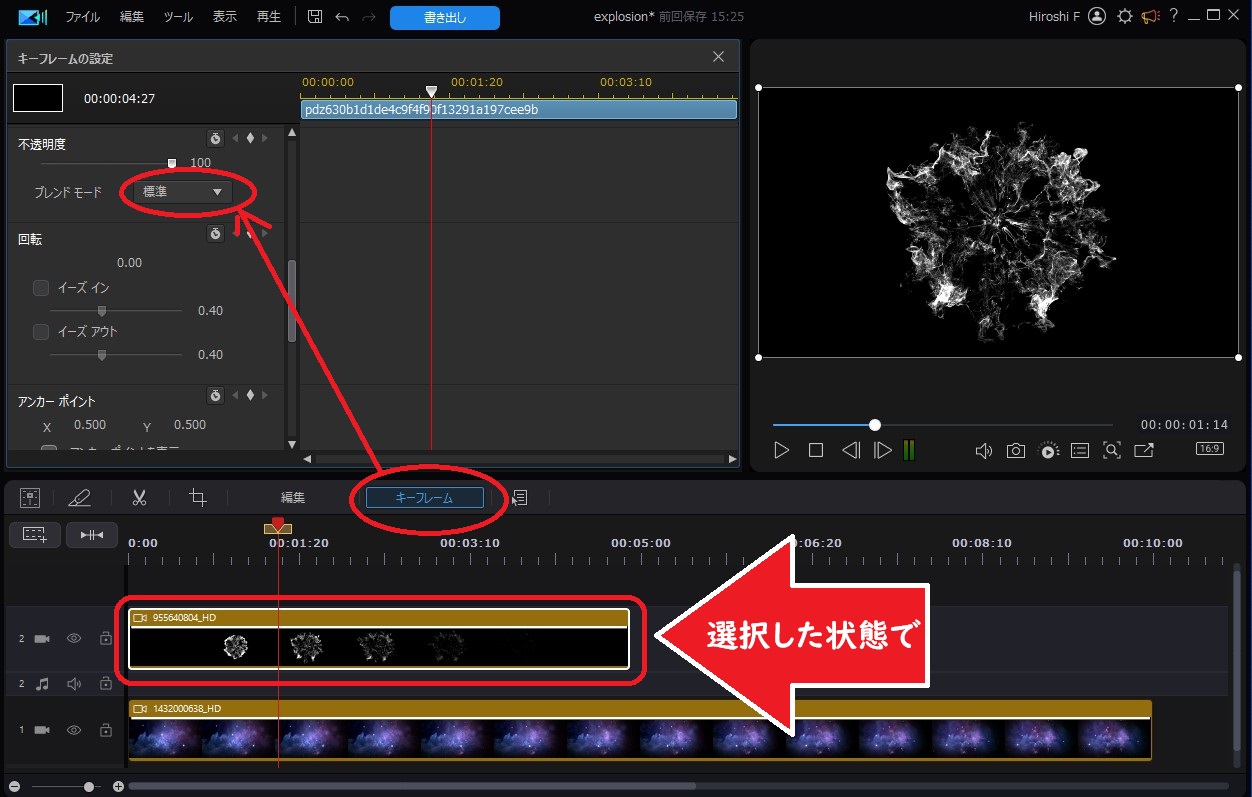Screen dimensions: 1252x797
Task: Open the 再生 menu
Action: [269, 17]
